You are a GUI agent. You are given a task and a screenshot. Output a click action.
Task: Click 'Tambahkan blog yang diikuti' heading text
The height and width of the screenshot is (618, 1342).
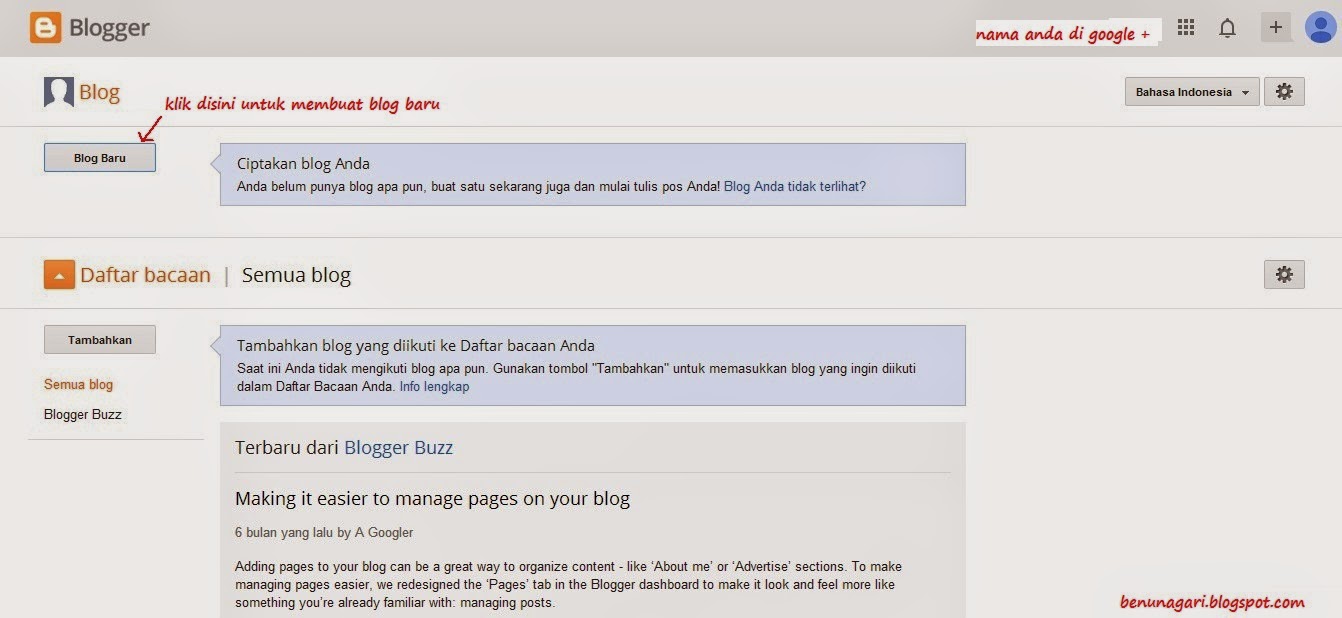416,346
